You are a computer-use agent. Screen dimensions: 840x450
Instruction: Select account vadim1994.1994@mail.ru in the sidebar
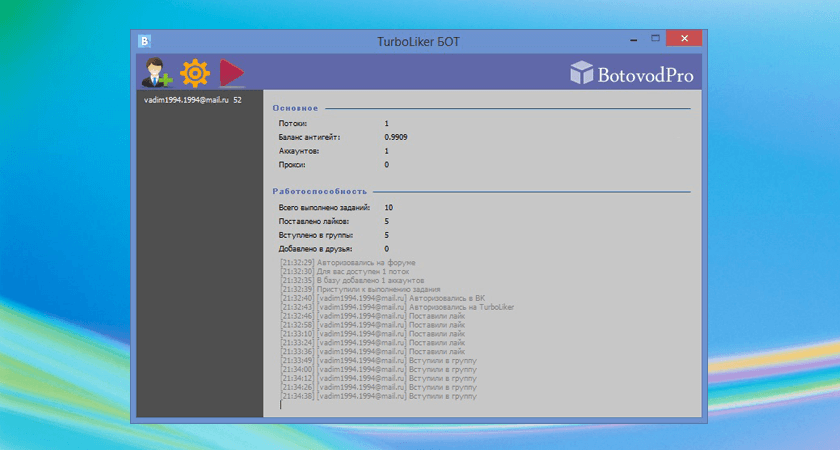tap(192, 100)
